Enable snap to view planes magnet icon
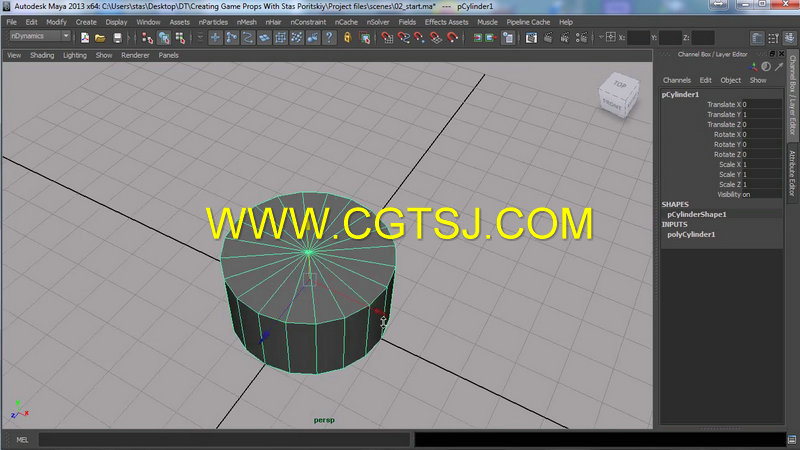 (x=436, y=38)
